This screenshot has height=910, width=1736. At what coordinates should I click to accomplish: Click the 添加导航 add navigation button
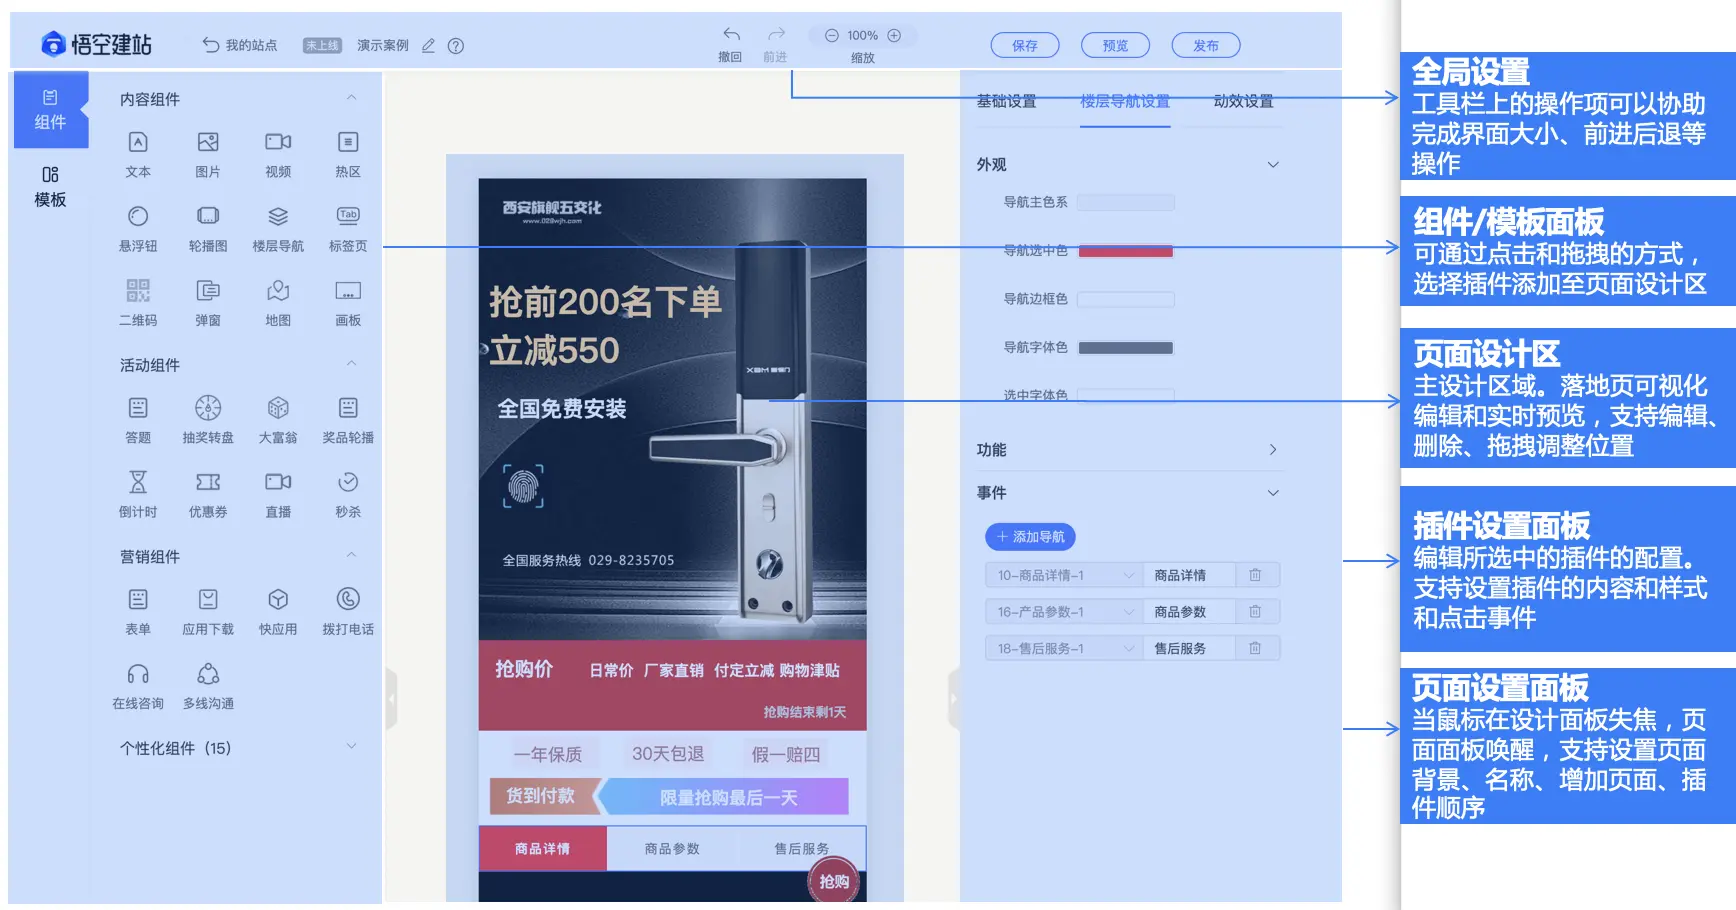pos(1029,536)
